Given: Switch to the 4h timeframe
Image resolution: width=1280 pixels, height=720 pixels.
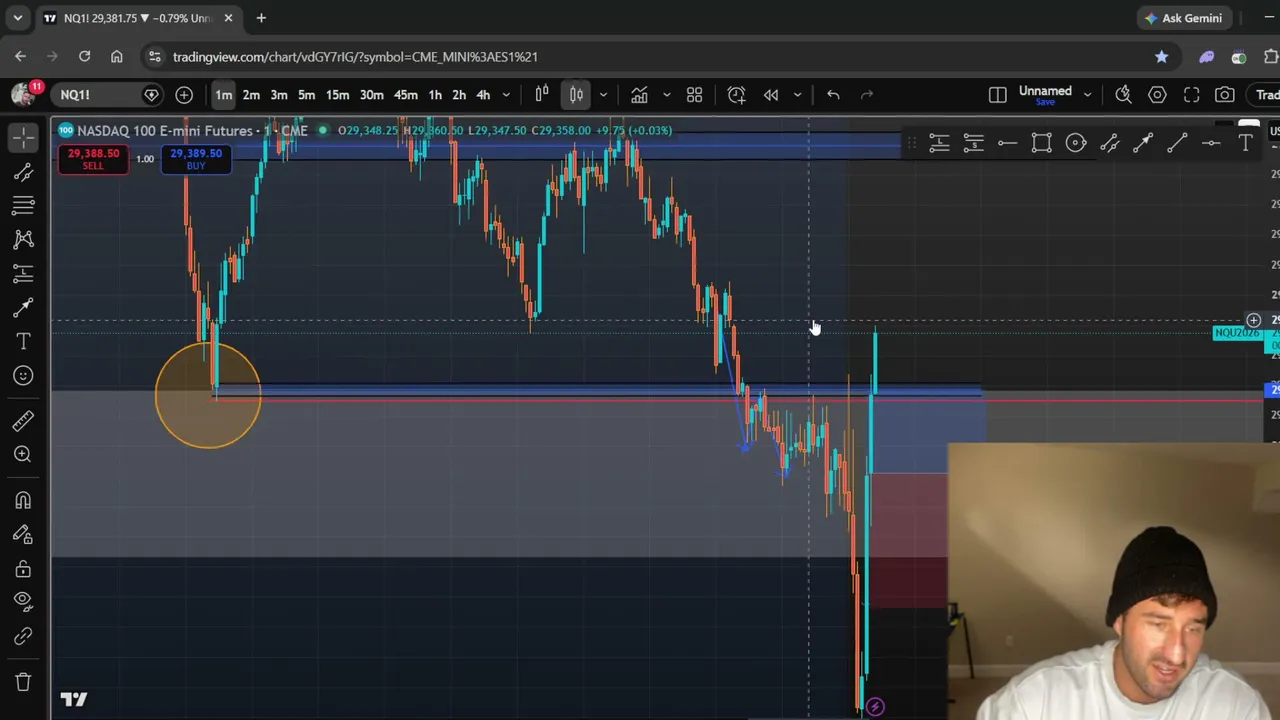Looking at the screenshot, I should pyautogui.click(x=483, y=95).
